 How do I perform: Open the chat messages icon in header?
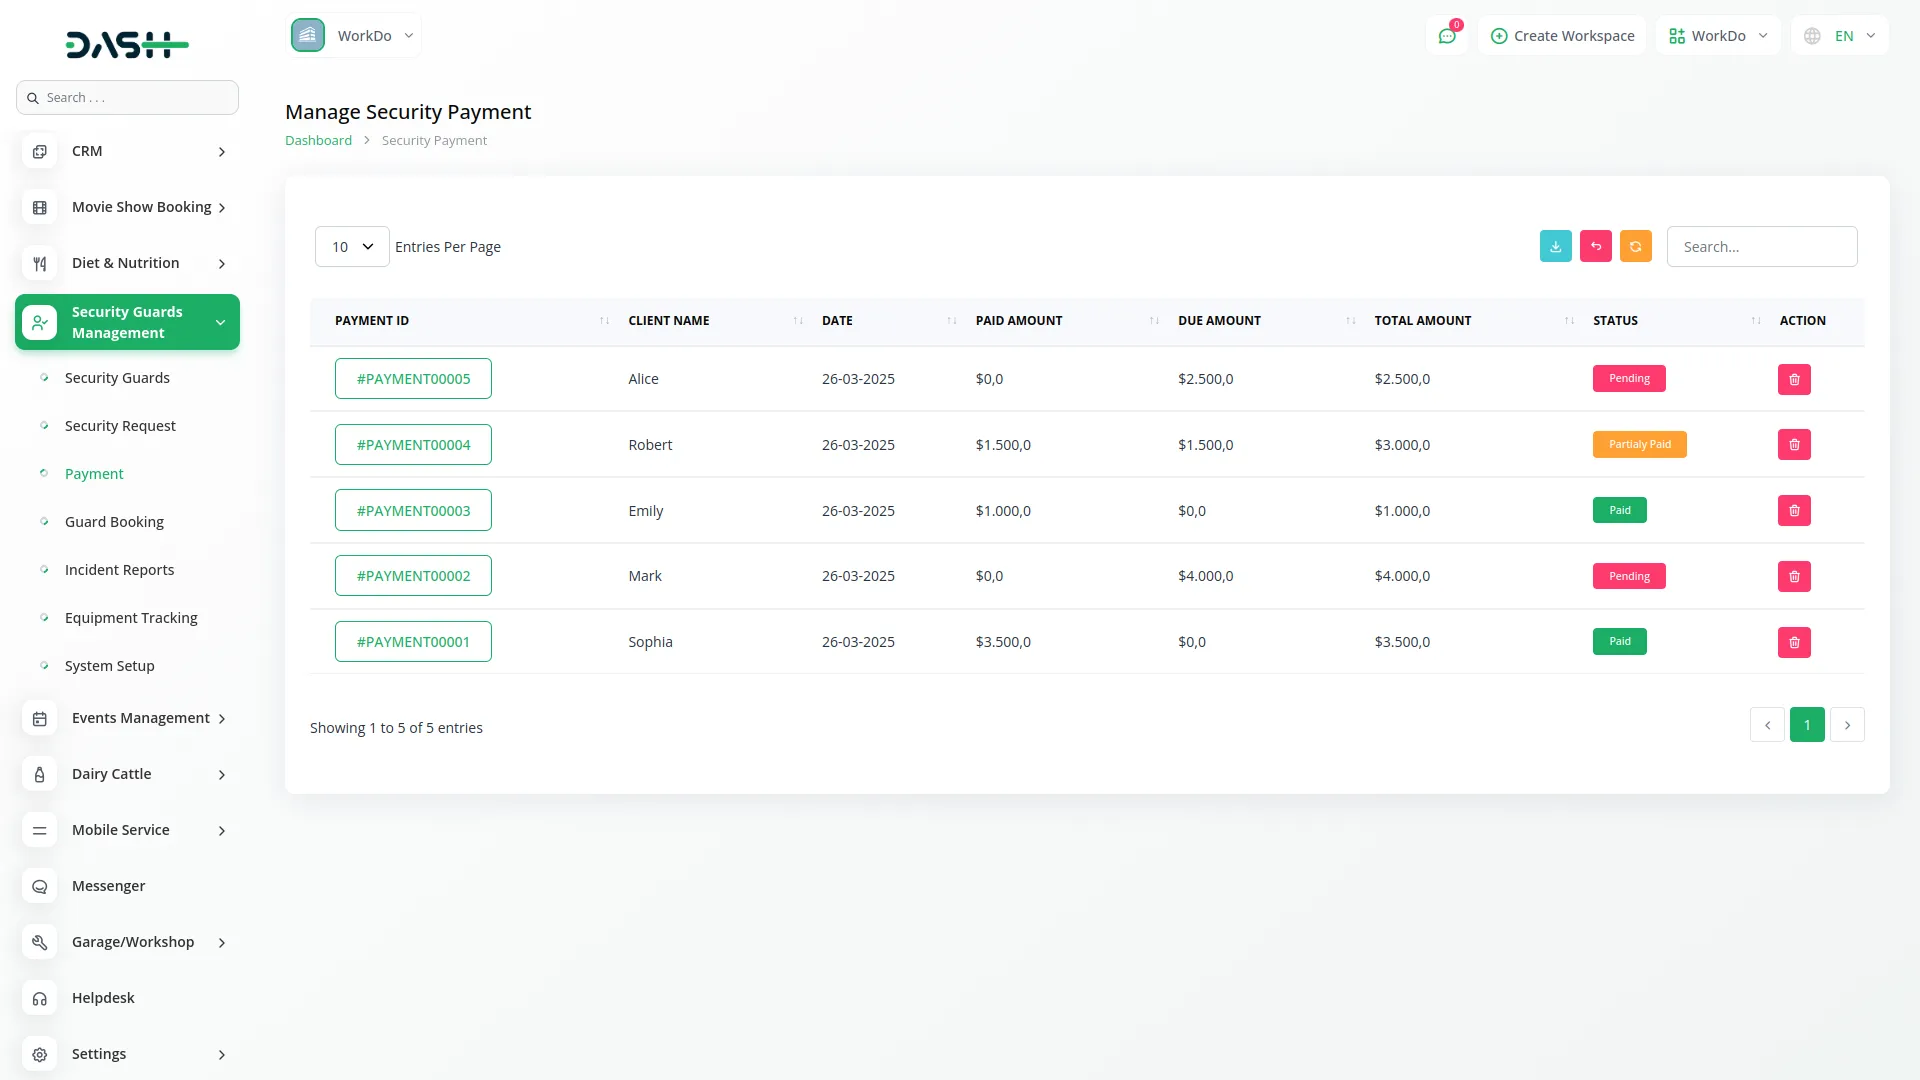[1446, 36]
